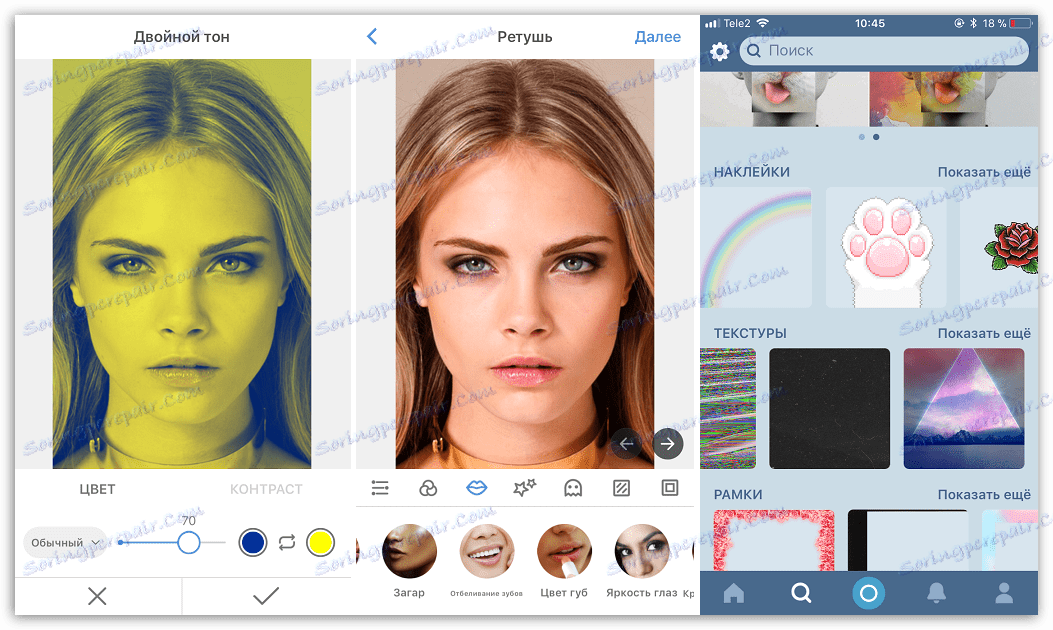Pick the yellow color swatch
1053x630 pixels.
320,543
